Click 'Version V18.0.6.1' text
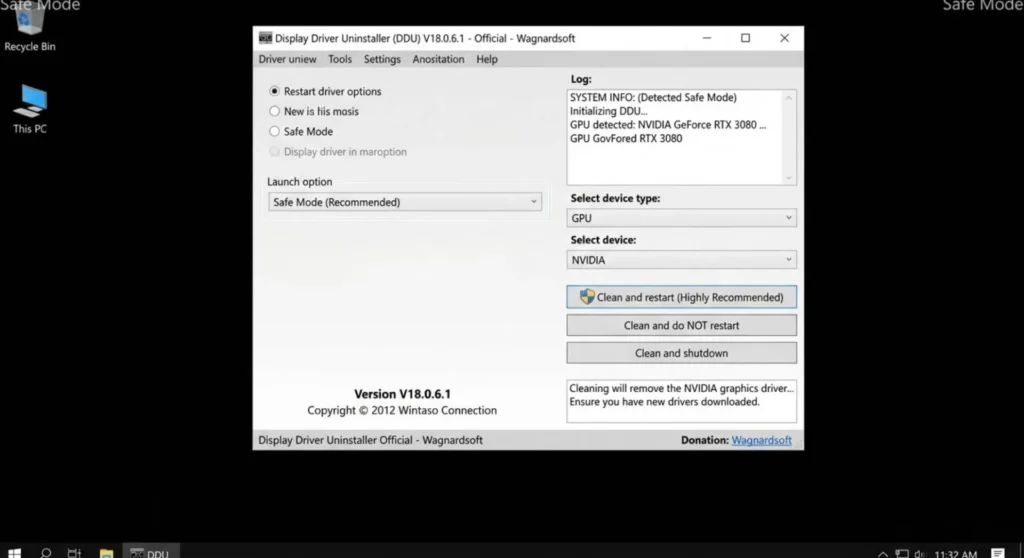 [402, 394]
